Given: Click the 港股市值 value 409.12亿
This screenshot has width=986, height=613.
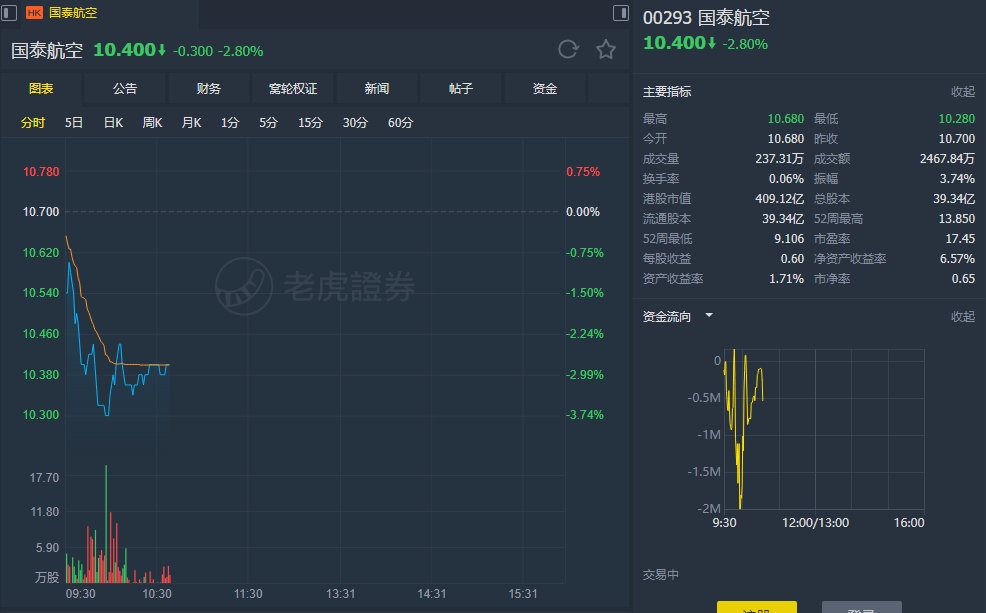Looking at the screenshot, I should (x=779, y=199).
